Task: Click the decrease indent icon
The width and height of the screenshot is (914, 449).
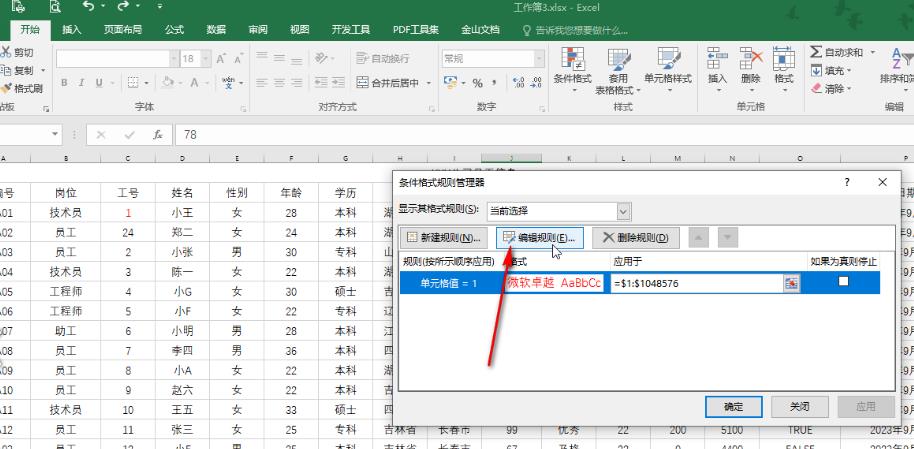Action: pyautogui.click(x=321, y=83)
